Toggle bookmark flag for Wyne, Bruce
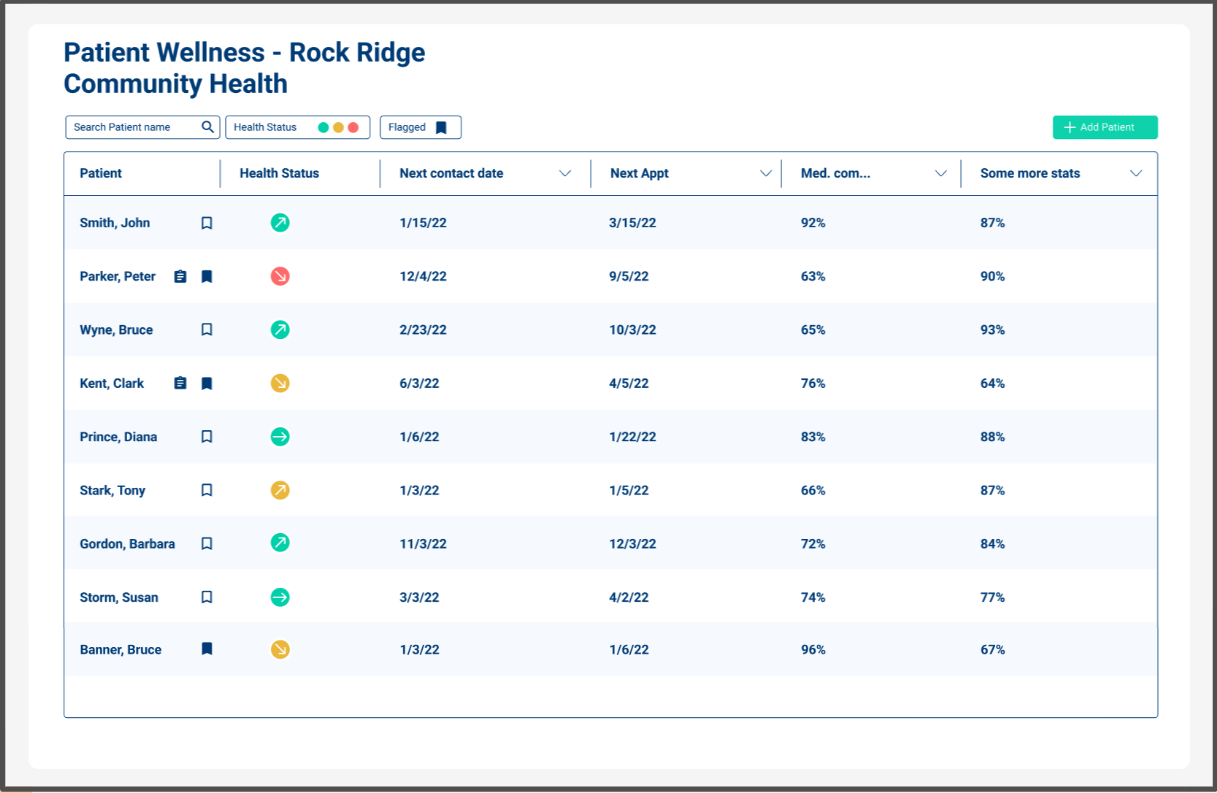The image size is (1217, 793). point(207,329)
